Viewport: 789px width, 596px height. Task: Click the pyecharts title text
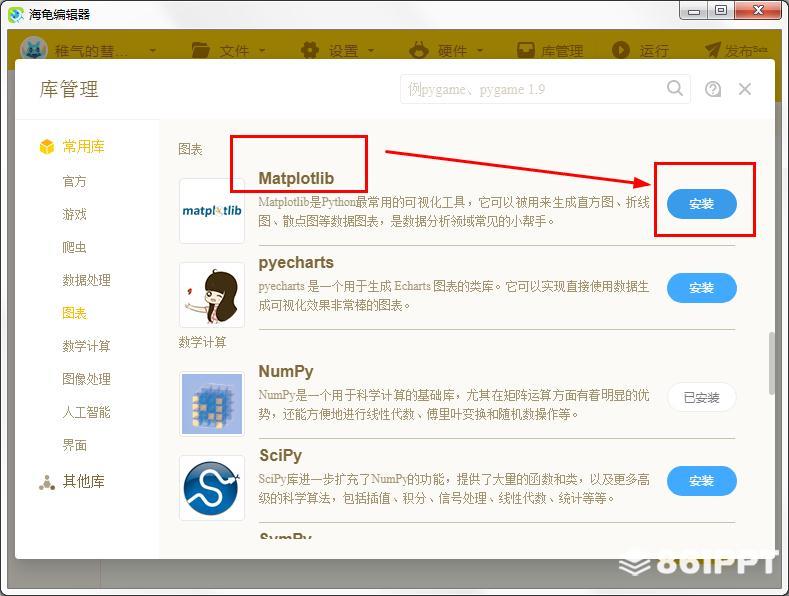[296, 263]
